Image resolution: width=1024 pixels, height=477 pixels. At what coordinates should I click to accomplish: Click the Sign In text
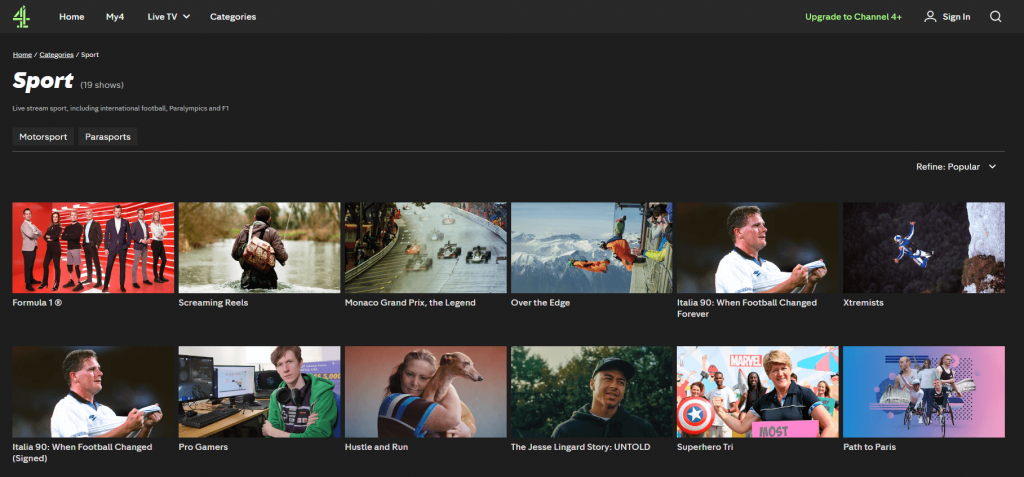pyautogui.click(x=956, y=17)
